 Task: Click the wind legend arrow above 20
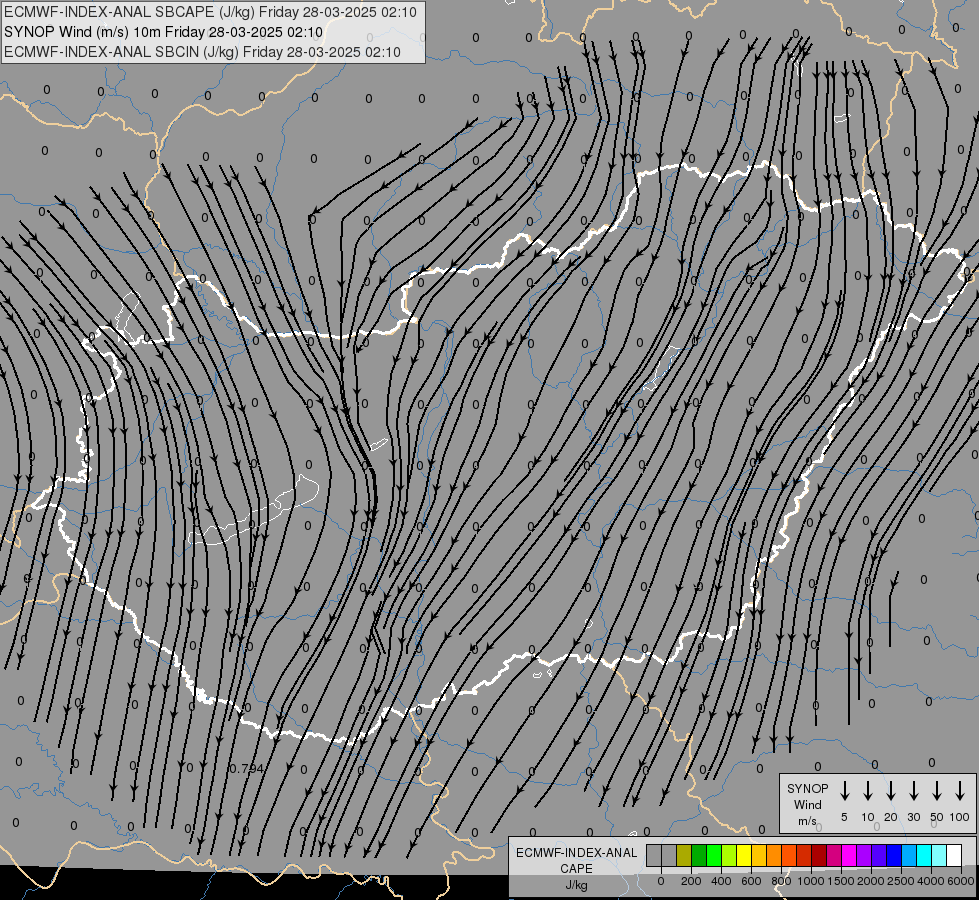click(x=890, y=791)
